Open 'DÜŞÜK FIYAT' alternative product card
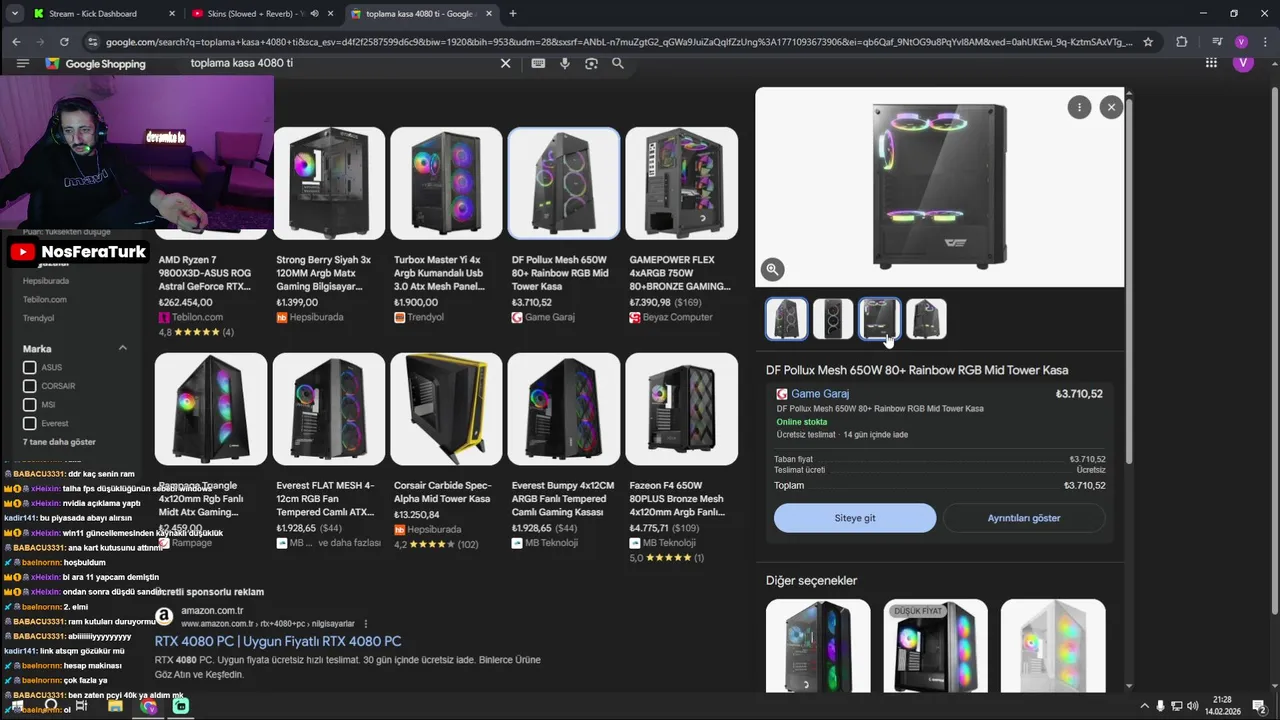This screenshot has height=720, width=1280. (x=935, y=646)
